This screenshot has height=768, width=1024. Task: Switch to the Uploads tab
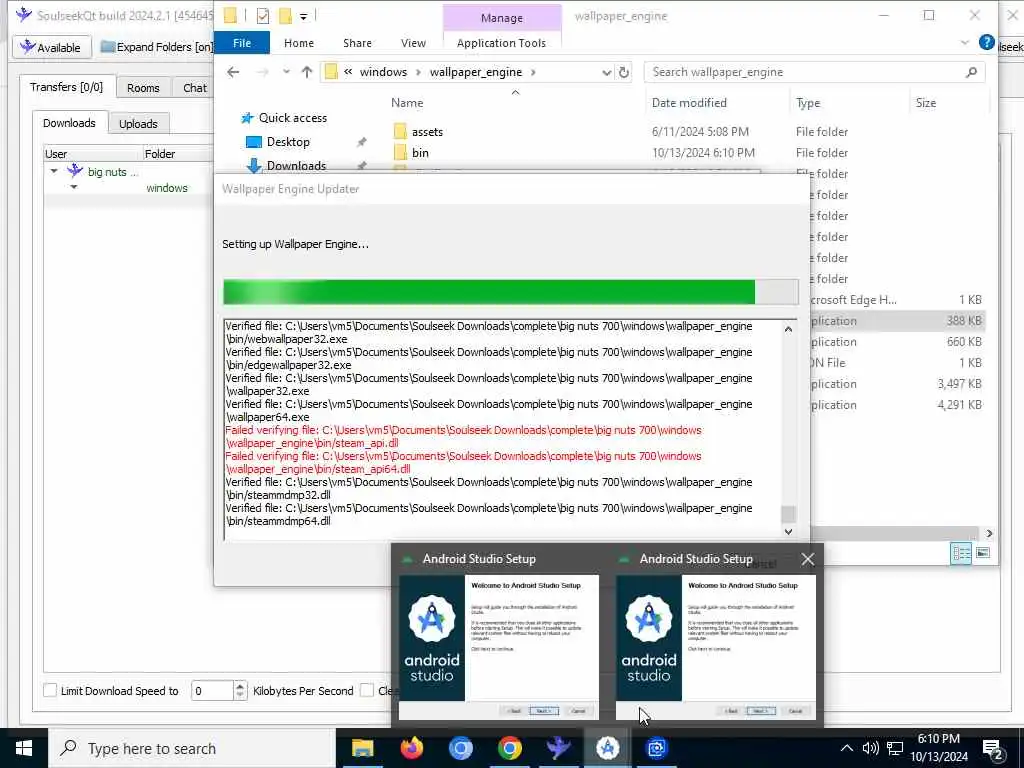click(138, 123)
